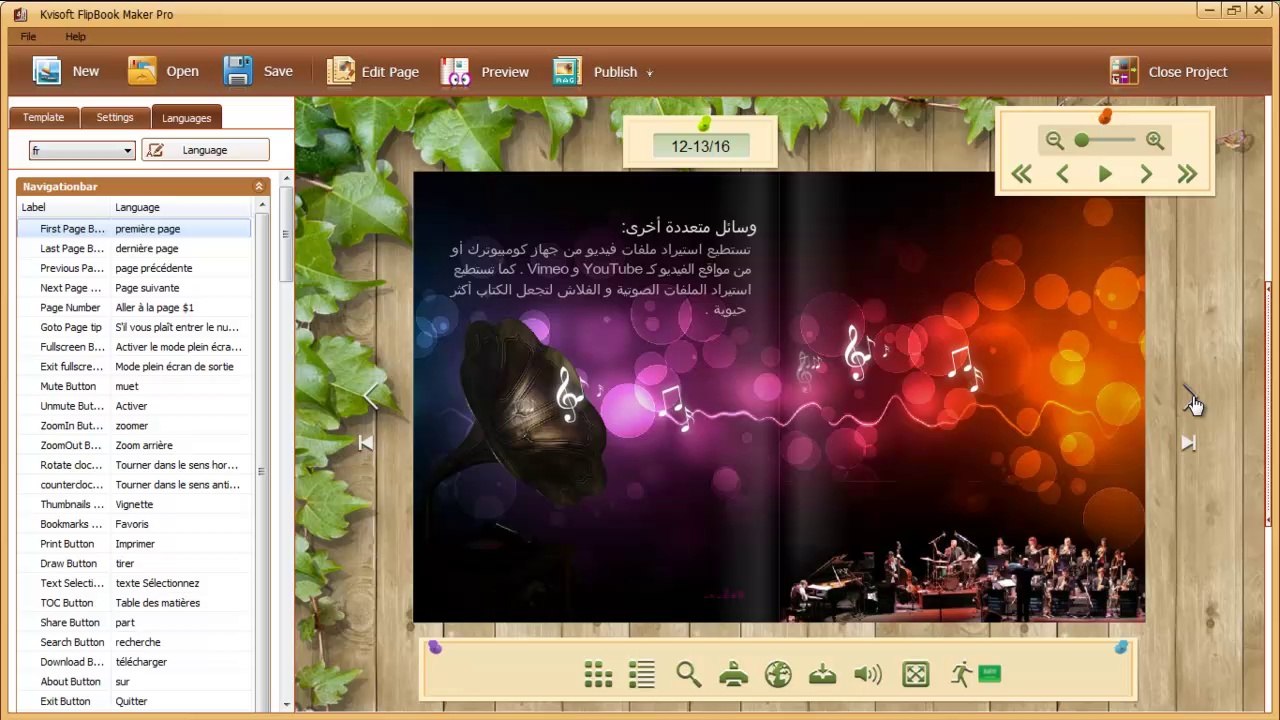Select the 'Table des matières' translation
The width and height of the screenshot is (1280, 720).
(158, 603)
